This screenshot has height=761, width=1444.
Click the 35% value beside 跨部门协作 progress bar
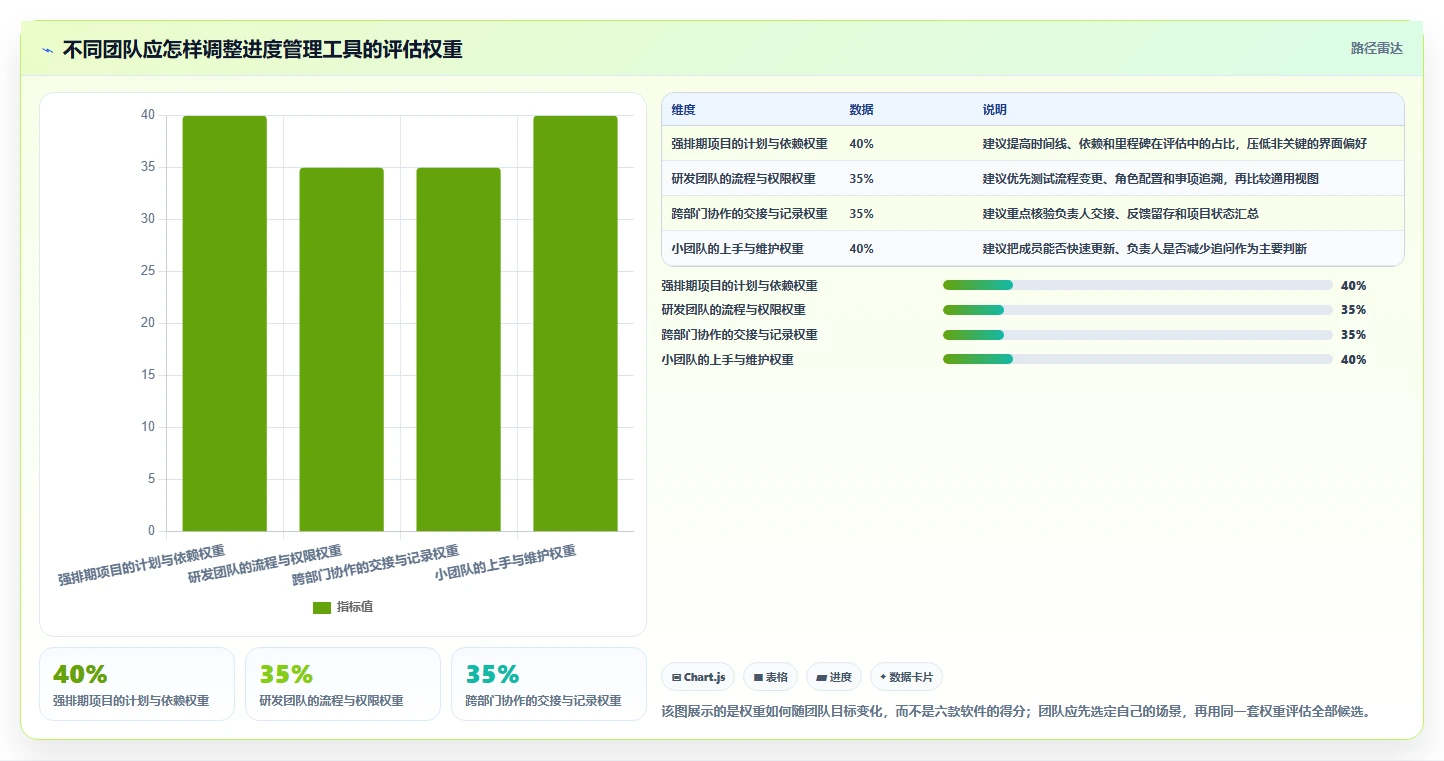click(x=1353, y=335)
